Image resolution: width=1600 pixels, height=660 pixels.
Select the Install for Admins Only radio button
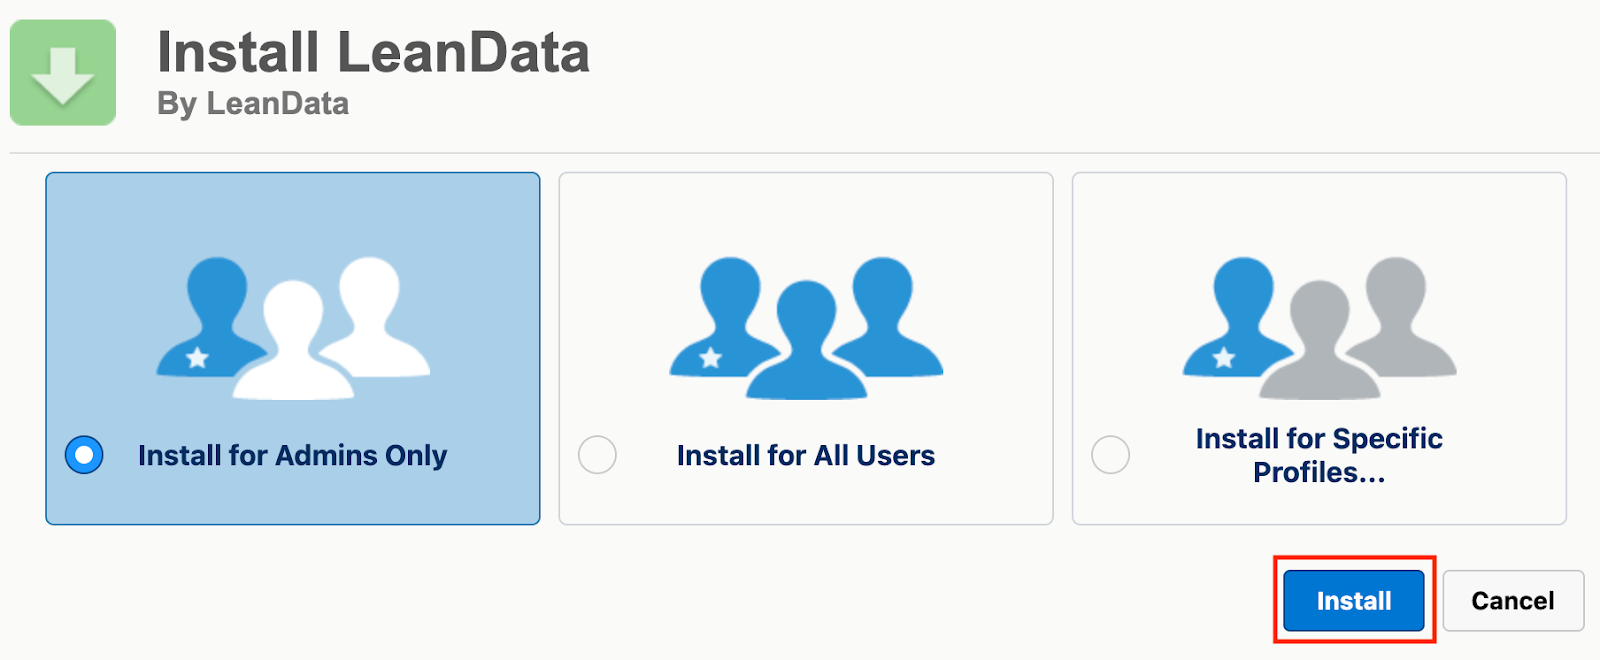coord(84,455)
